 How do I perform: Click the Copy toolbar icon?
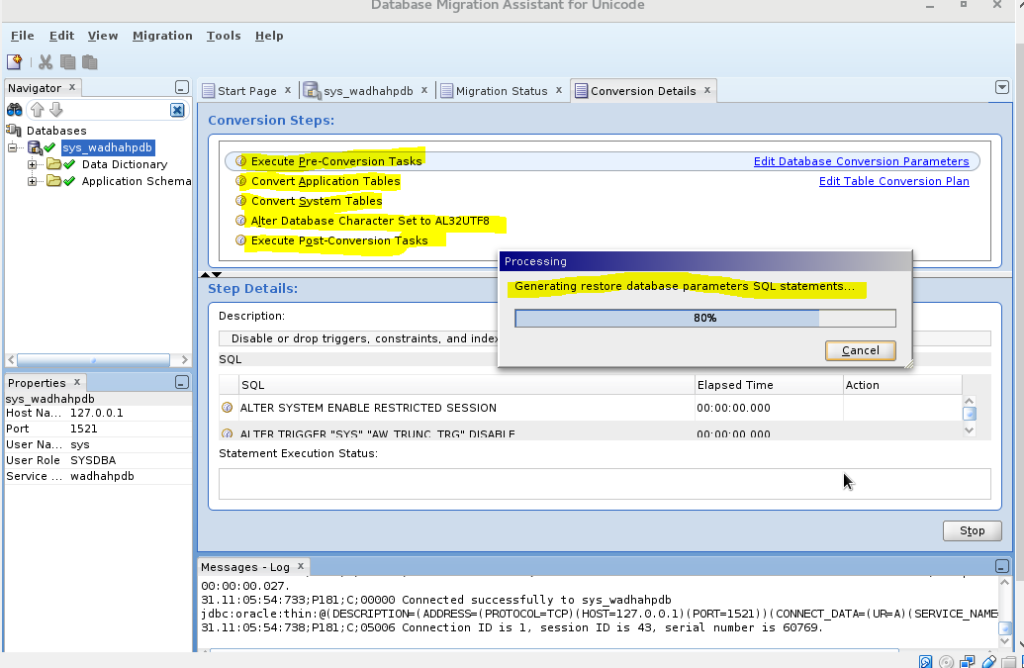tap(67, 61)
